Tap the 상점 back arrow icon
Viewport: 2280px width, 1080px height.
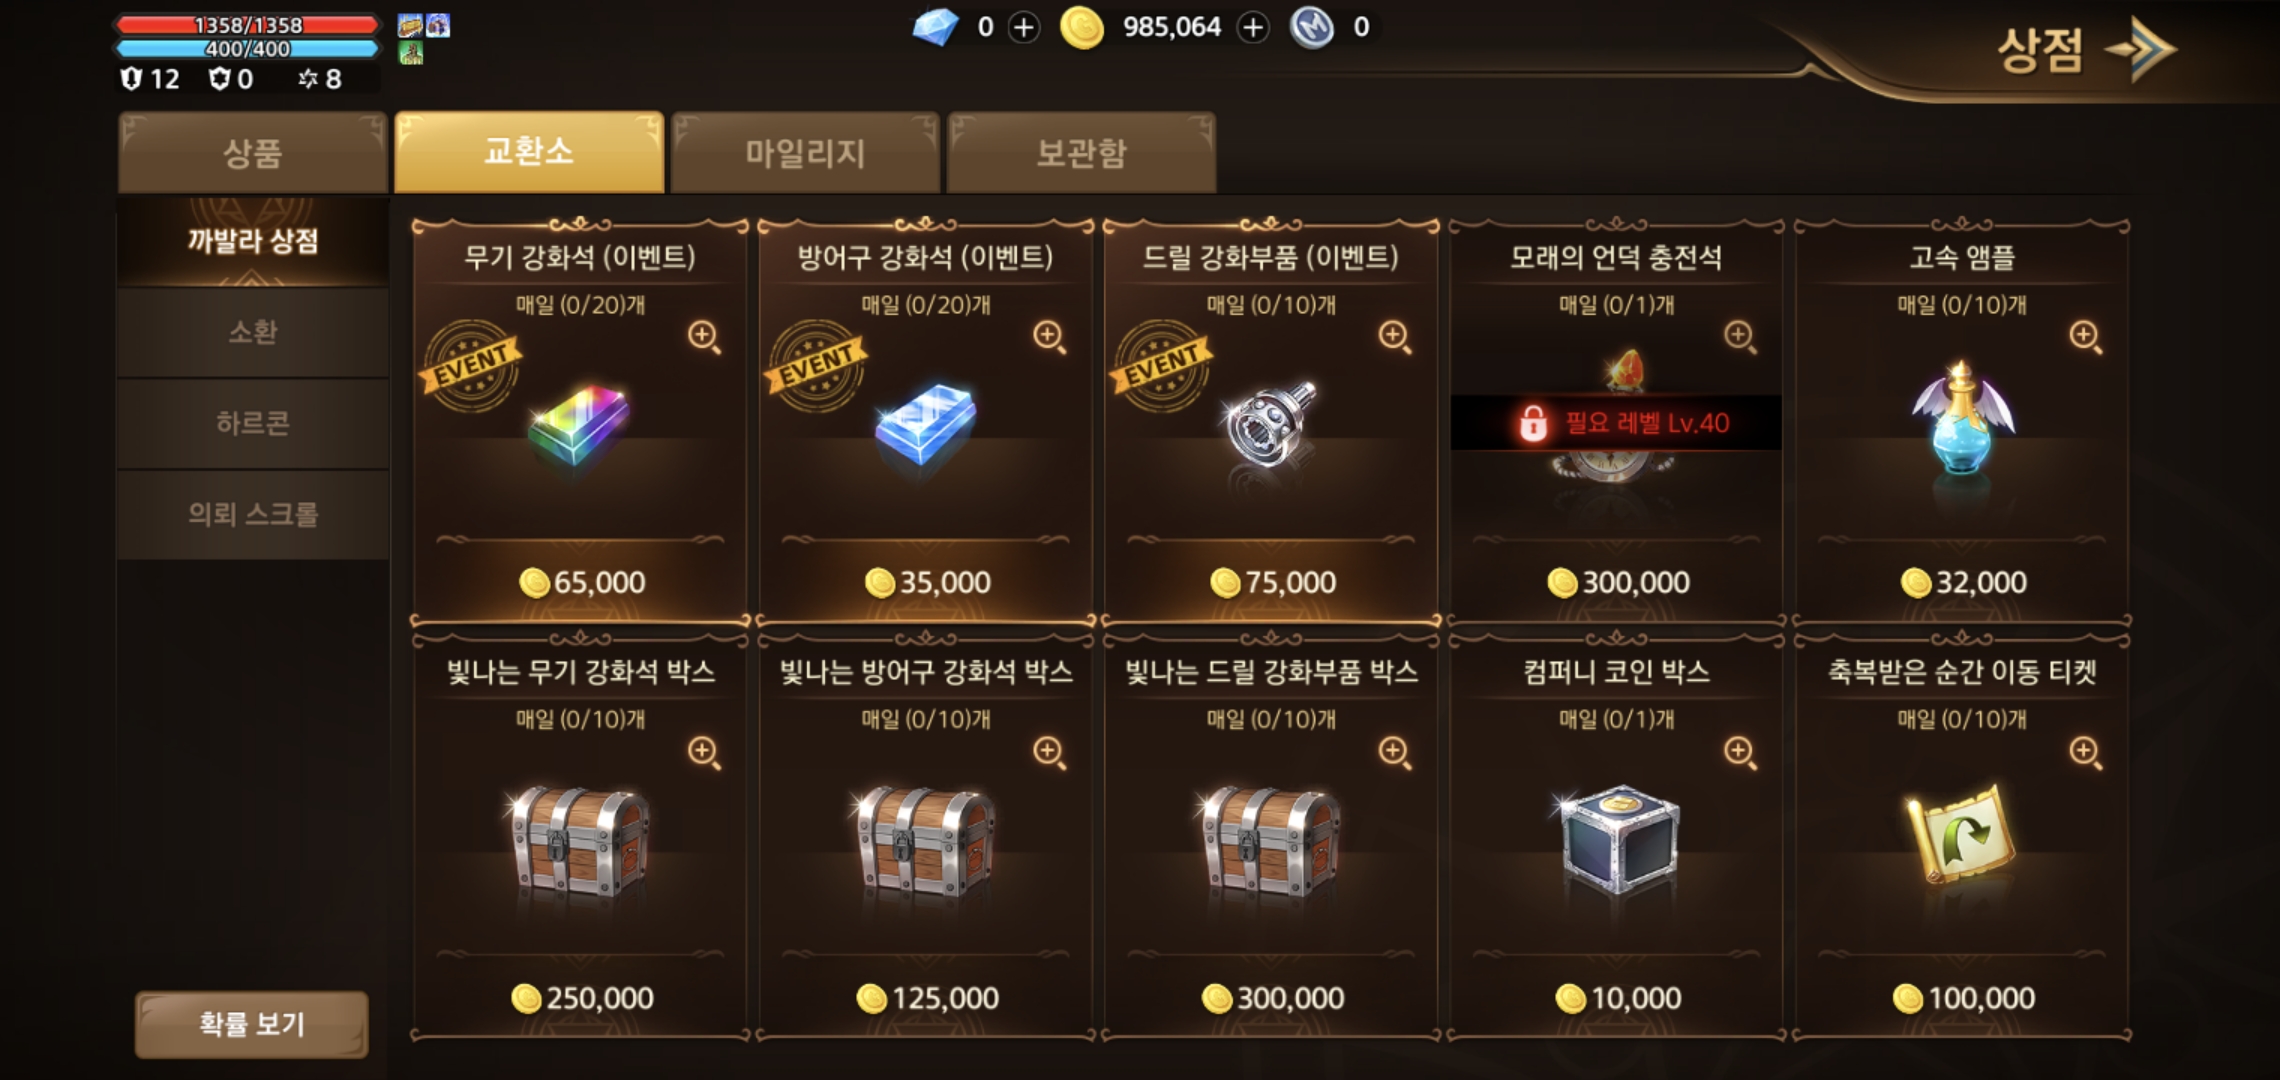[2140, 49]
